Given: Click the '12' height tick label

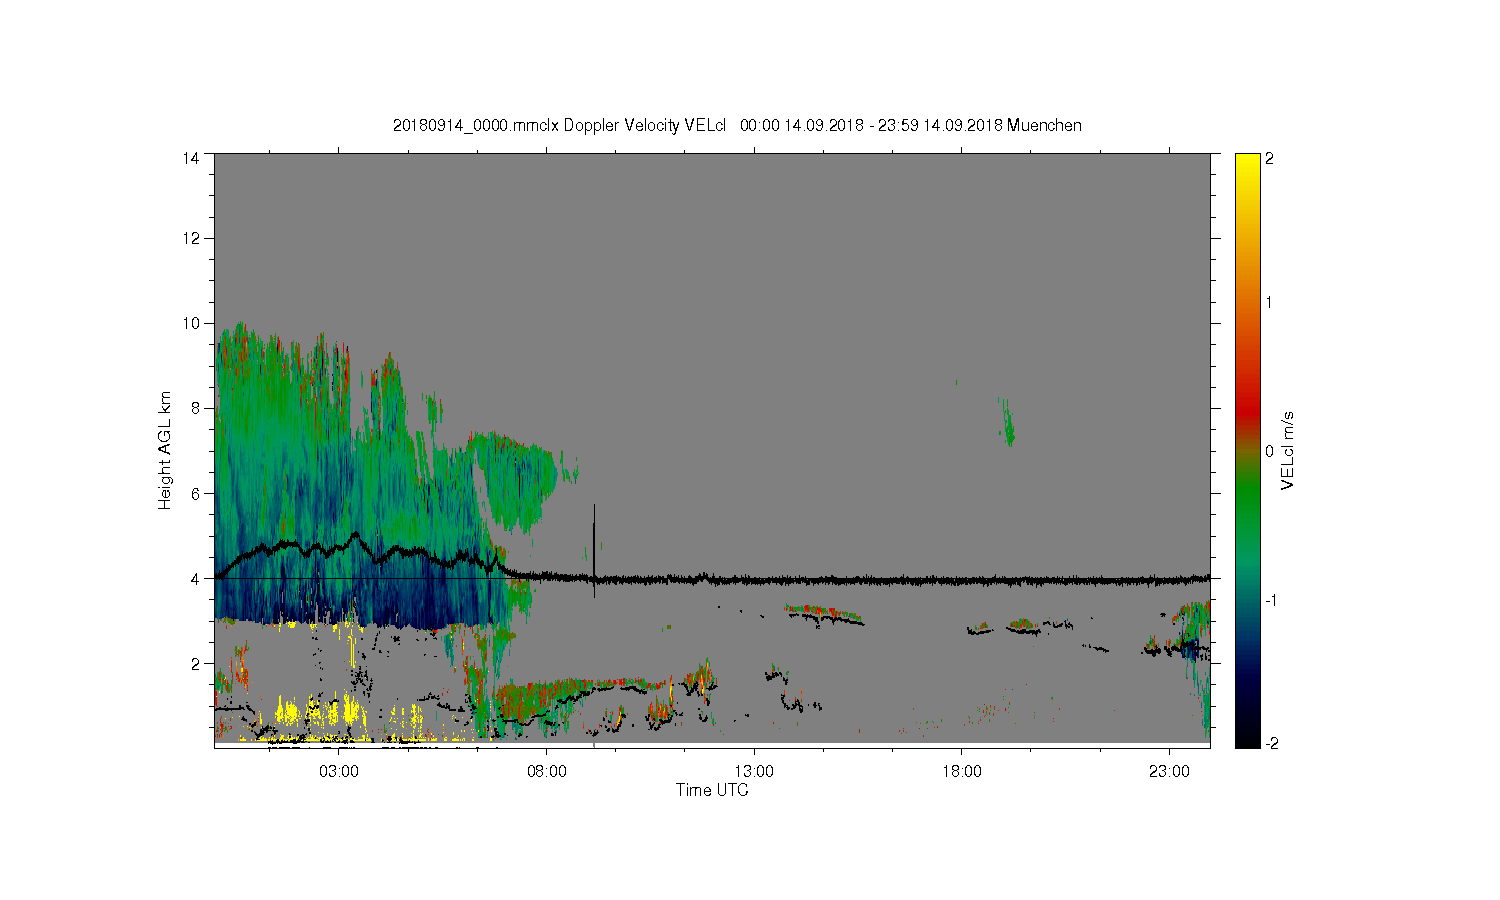Looking at the screenshot, I should pos(191,238).
